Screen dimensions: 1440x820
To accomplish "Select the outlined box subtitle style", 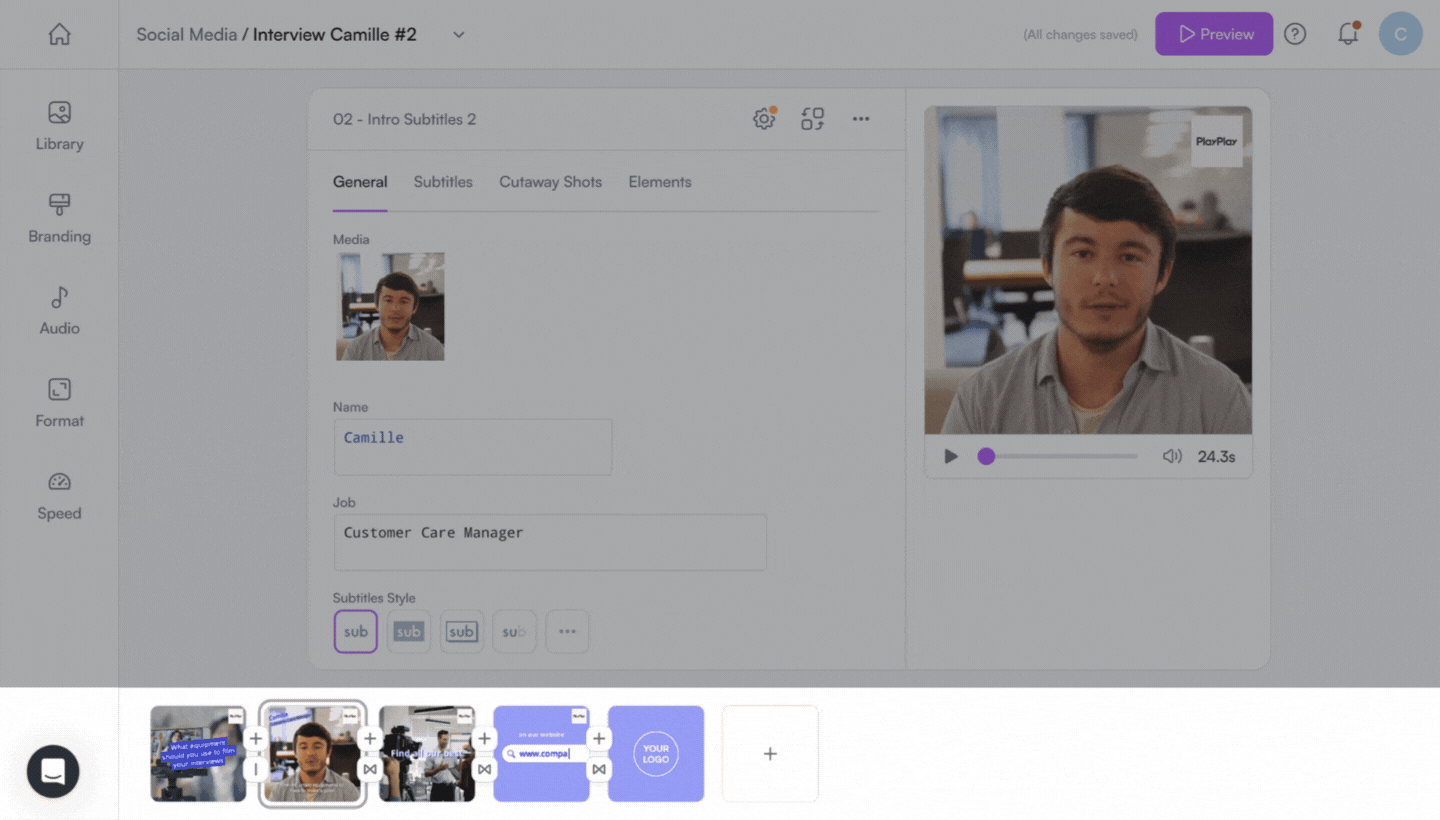I will (461, 632).
